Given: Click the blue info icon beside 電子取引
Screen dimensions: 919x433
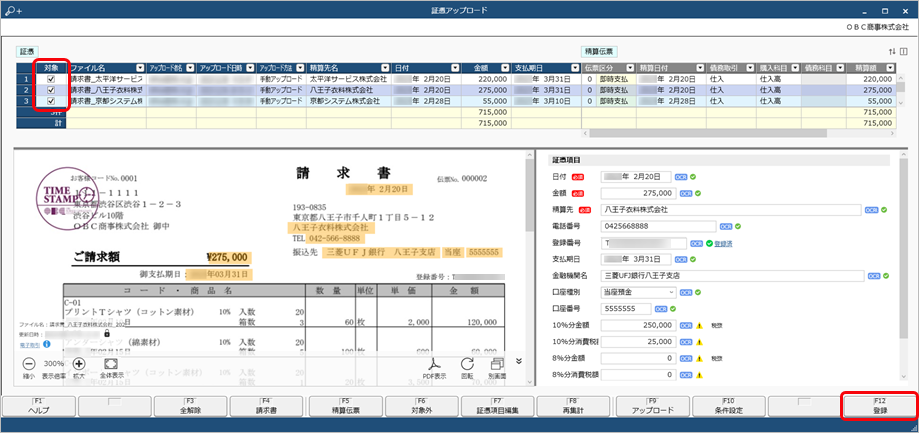Looking at the screenshot, I should coord(46,344).
